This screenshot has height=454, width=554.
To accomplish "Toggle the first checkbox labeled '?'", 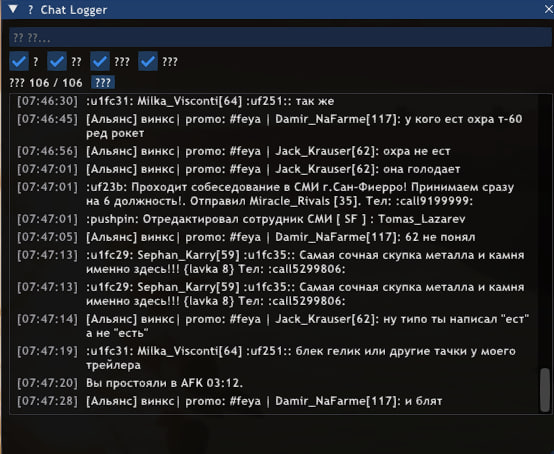I will click(x=19, y=61).
